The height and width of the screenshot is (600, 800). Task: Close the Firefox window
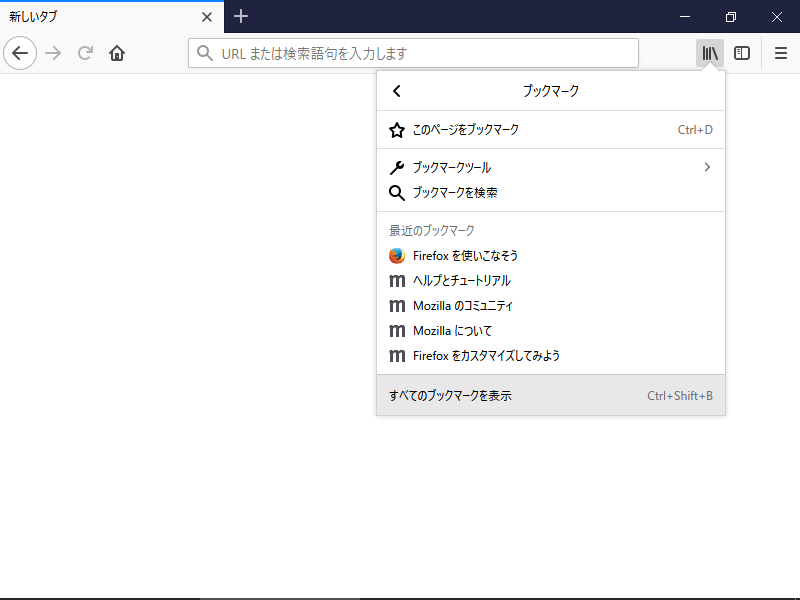[777, 17]
